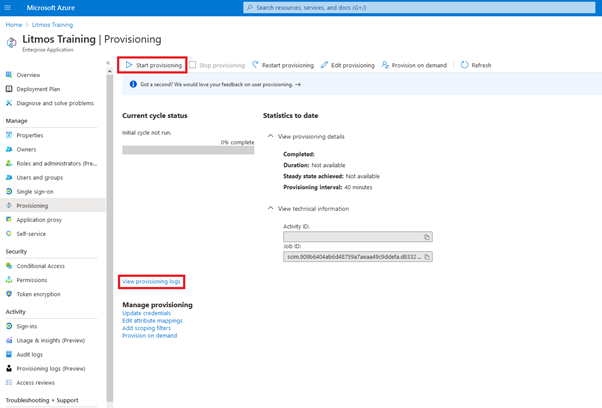Open View provisioning logs link
The width and height of the screenshot is (602, 408).
[x=151, y=281]
